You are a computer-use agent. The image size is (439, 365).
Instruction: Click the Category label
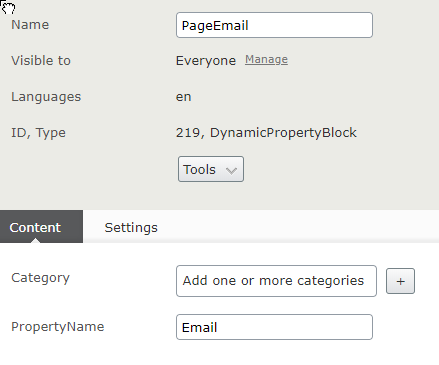40,278
